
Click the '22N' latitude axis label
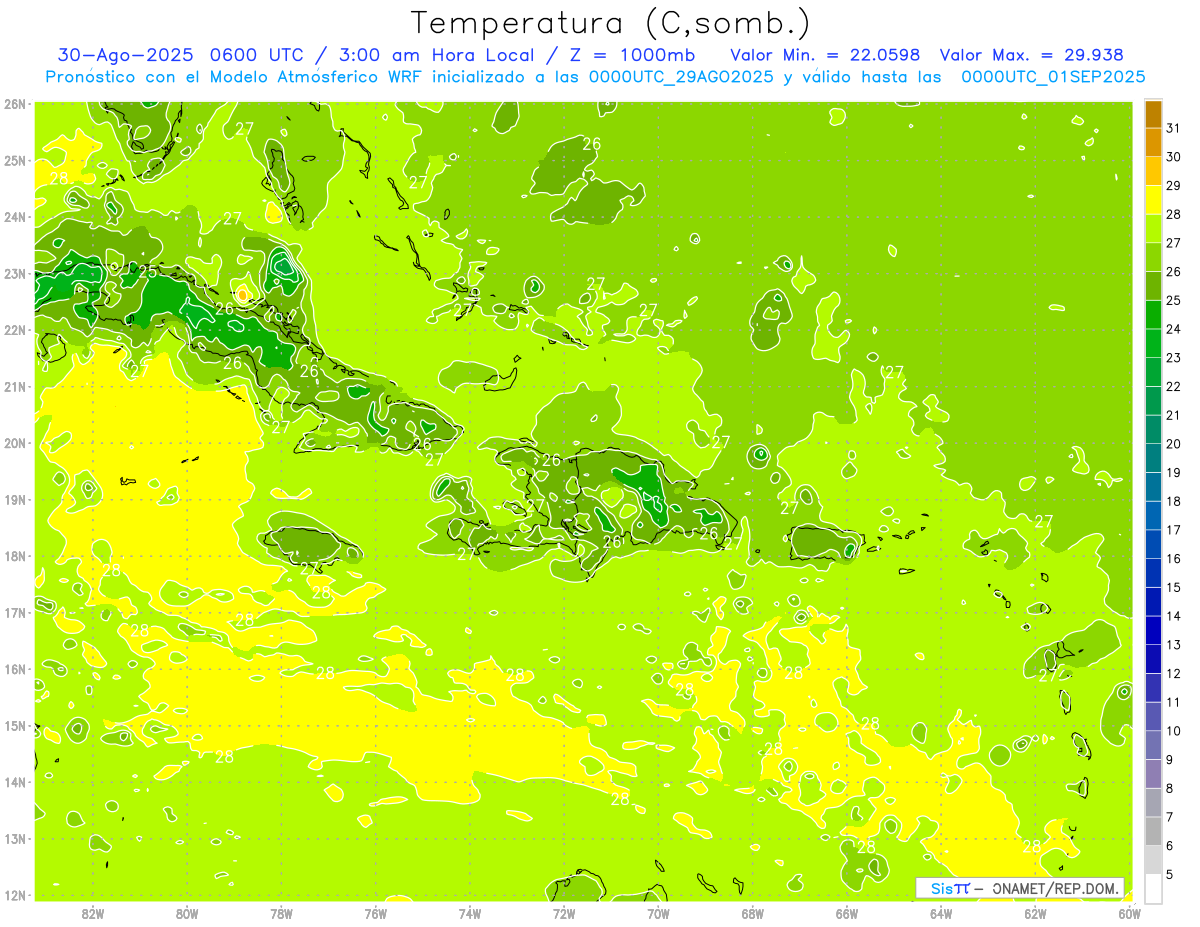click(15, 330)
